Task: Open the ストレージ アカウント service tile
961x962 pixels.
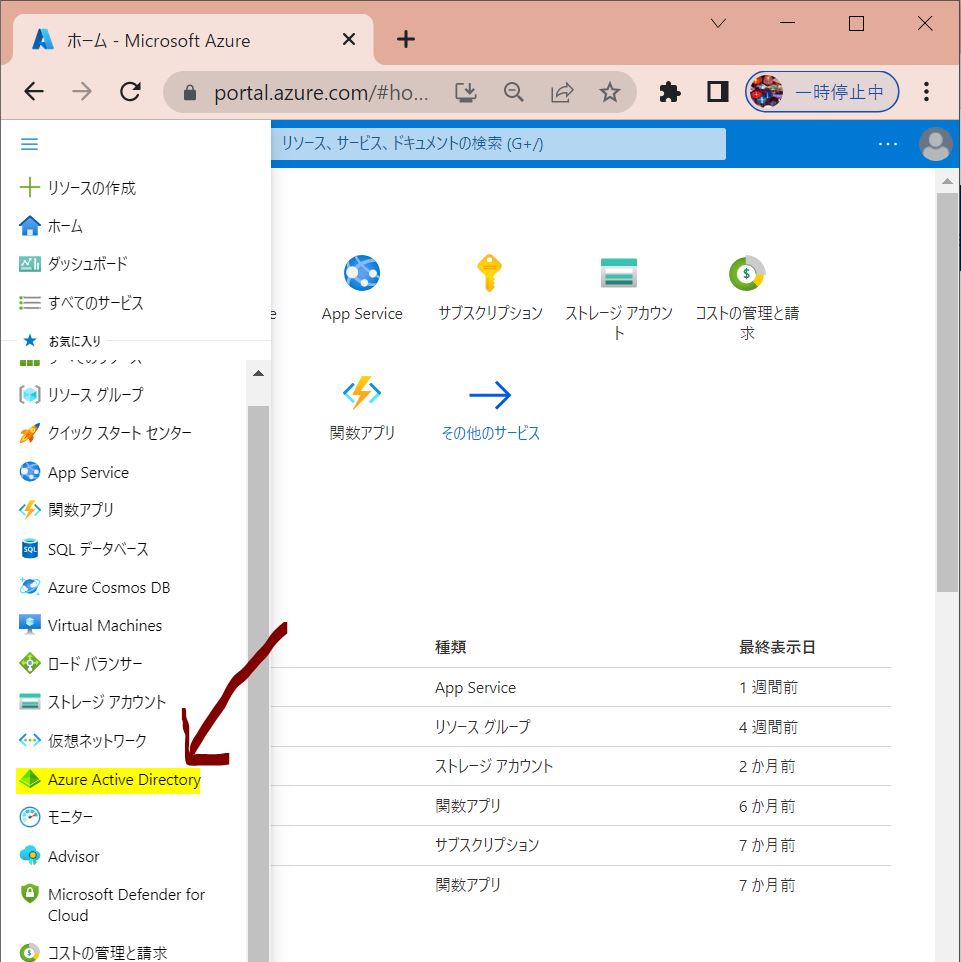Action: (618, 273)
